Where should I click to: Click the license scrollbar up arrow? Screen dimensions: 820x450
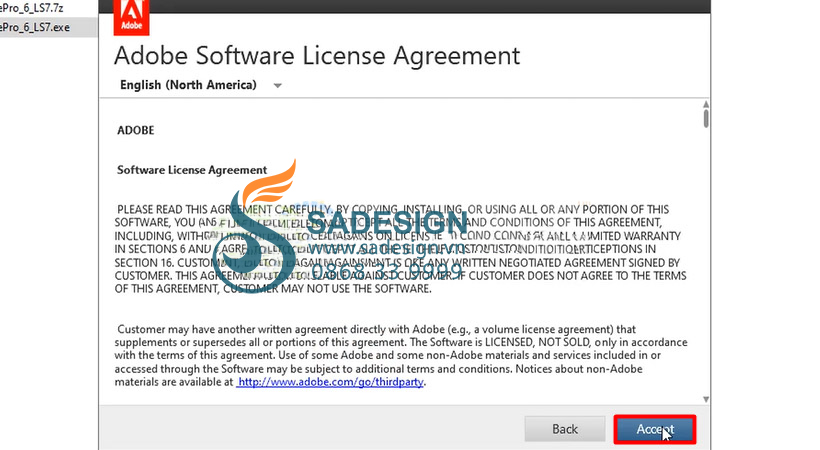click(x=706, y=105)
